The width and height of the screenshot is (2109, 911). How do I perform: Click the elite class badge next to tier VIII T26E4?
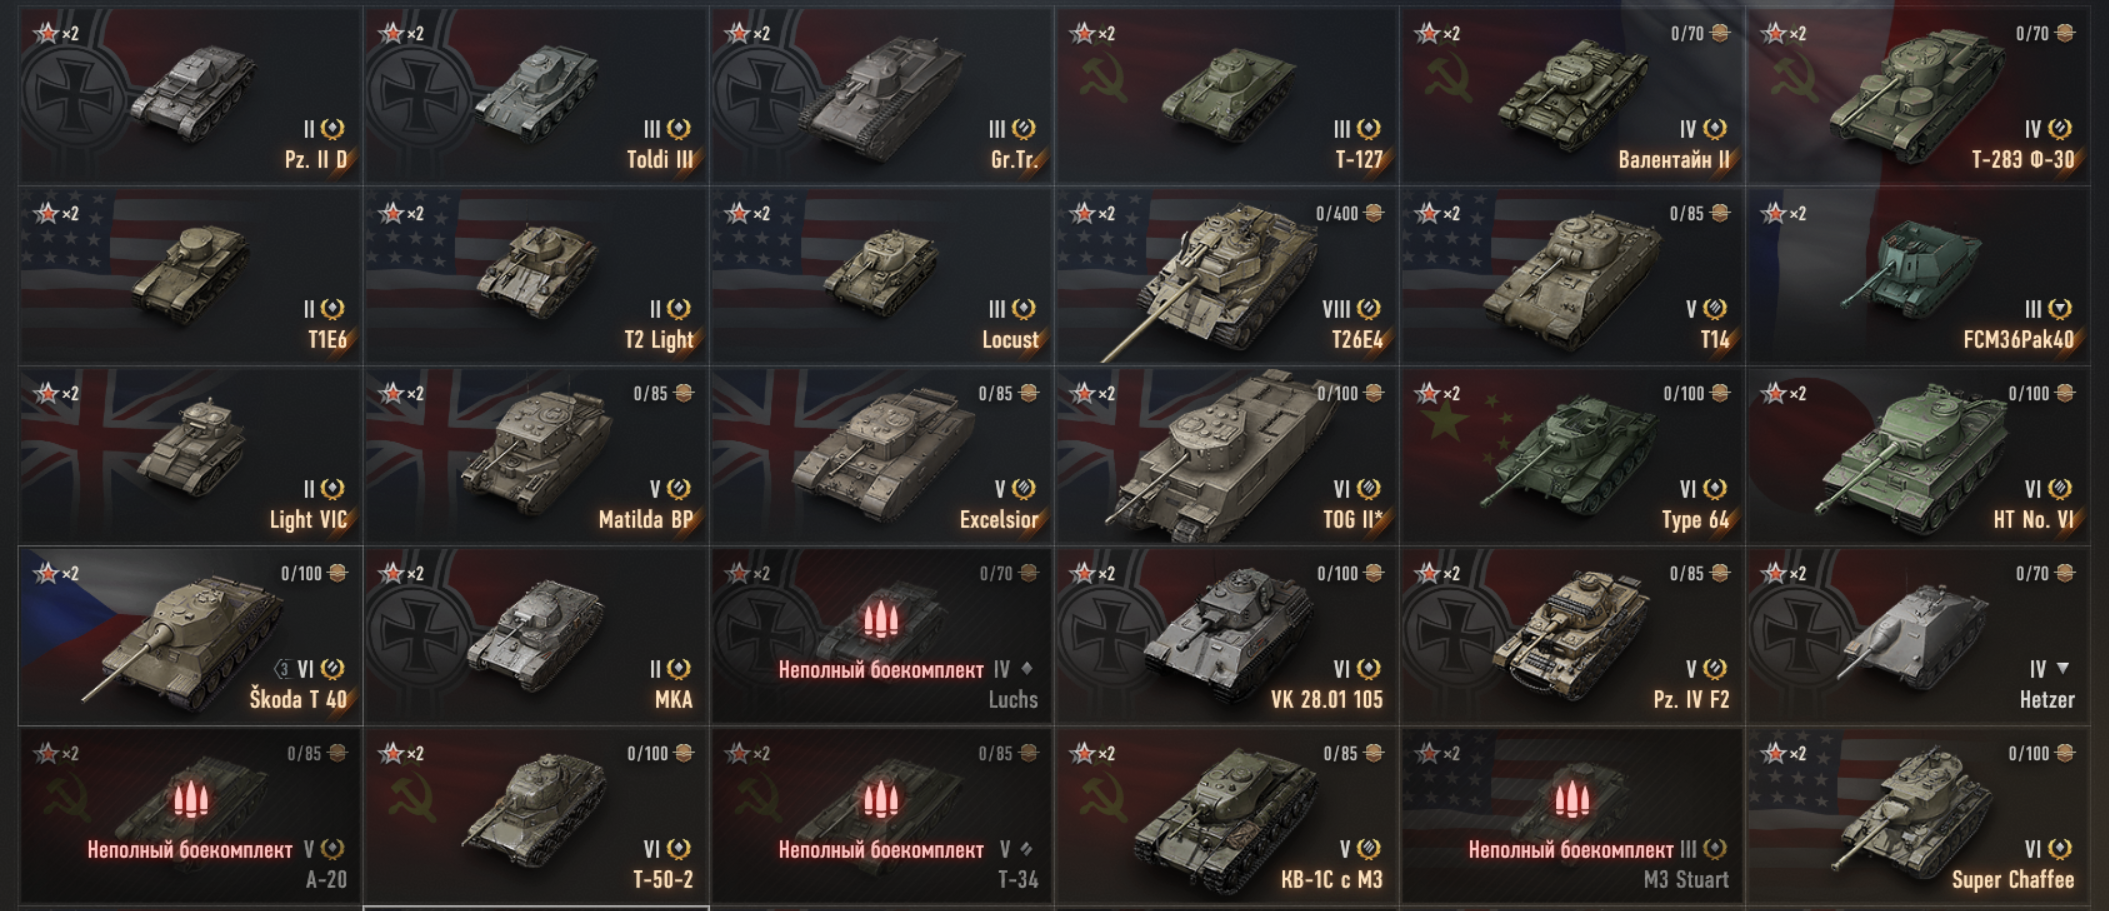[x=1369, y=309]
